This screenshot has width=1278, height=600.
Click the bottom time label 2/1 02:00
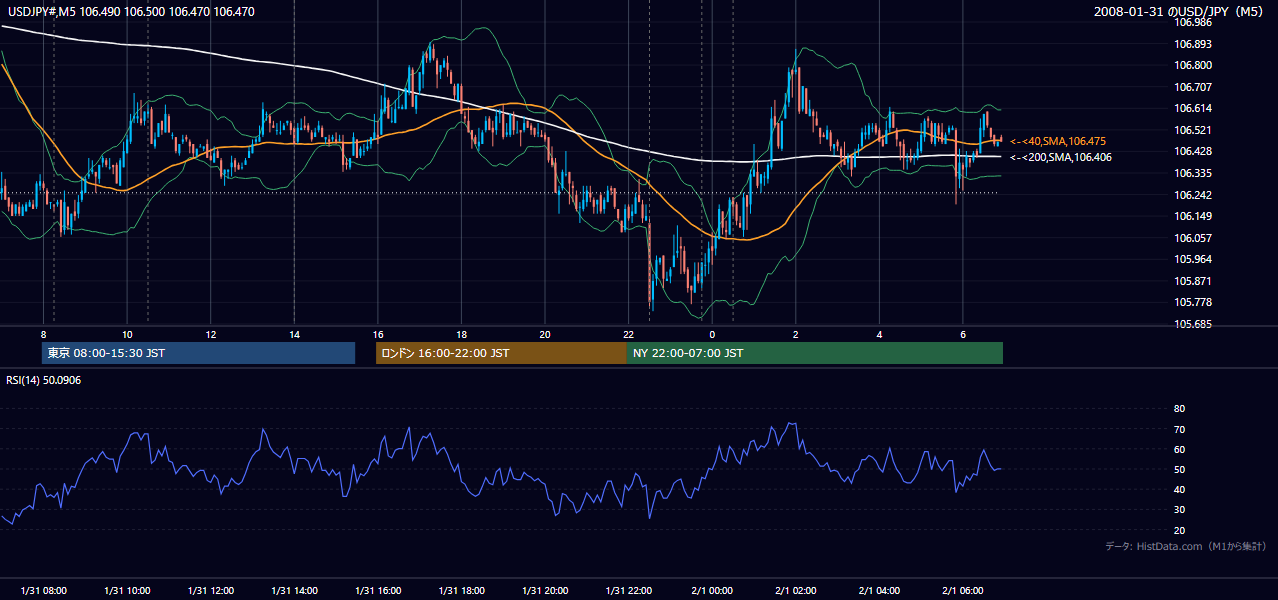pos(795,590)
